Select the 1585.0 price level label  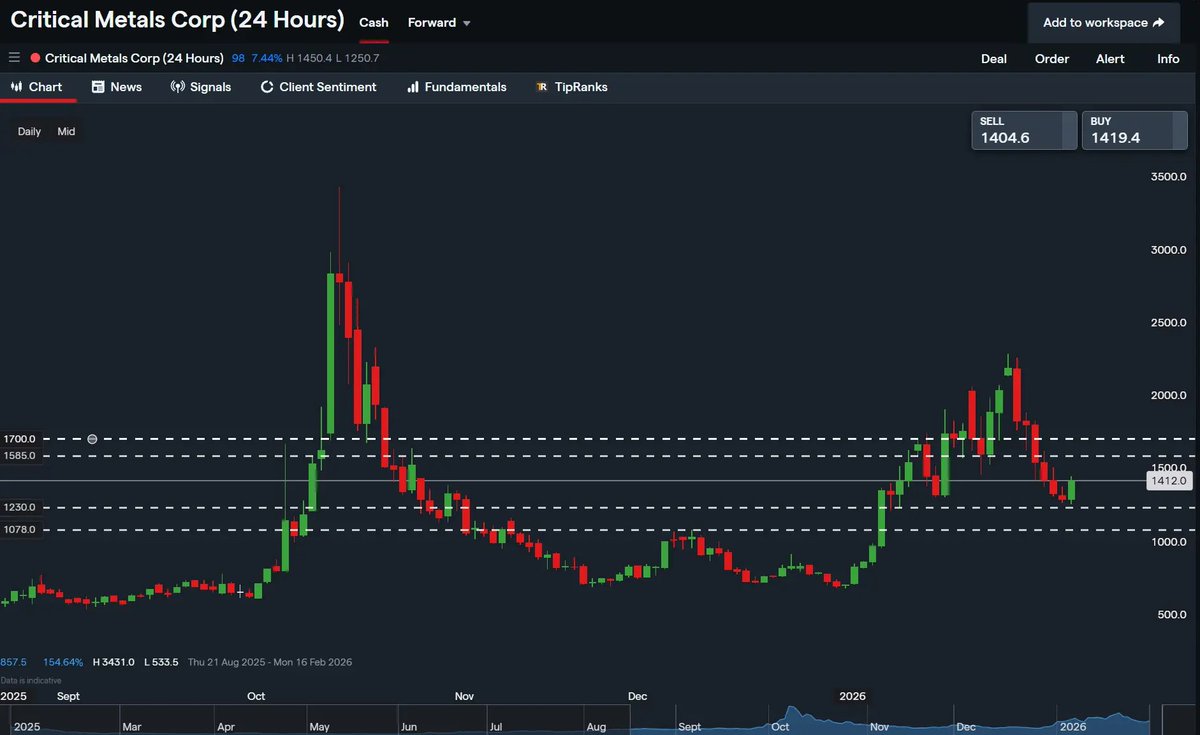(20, 456)
